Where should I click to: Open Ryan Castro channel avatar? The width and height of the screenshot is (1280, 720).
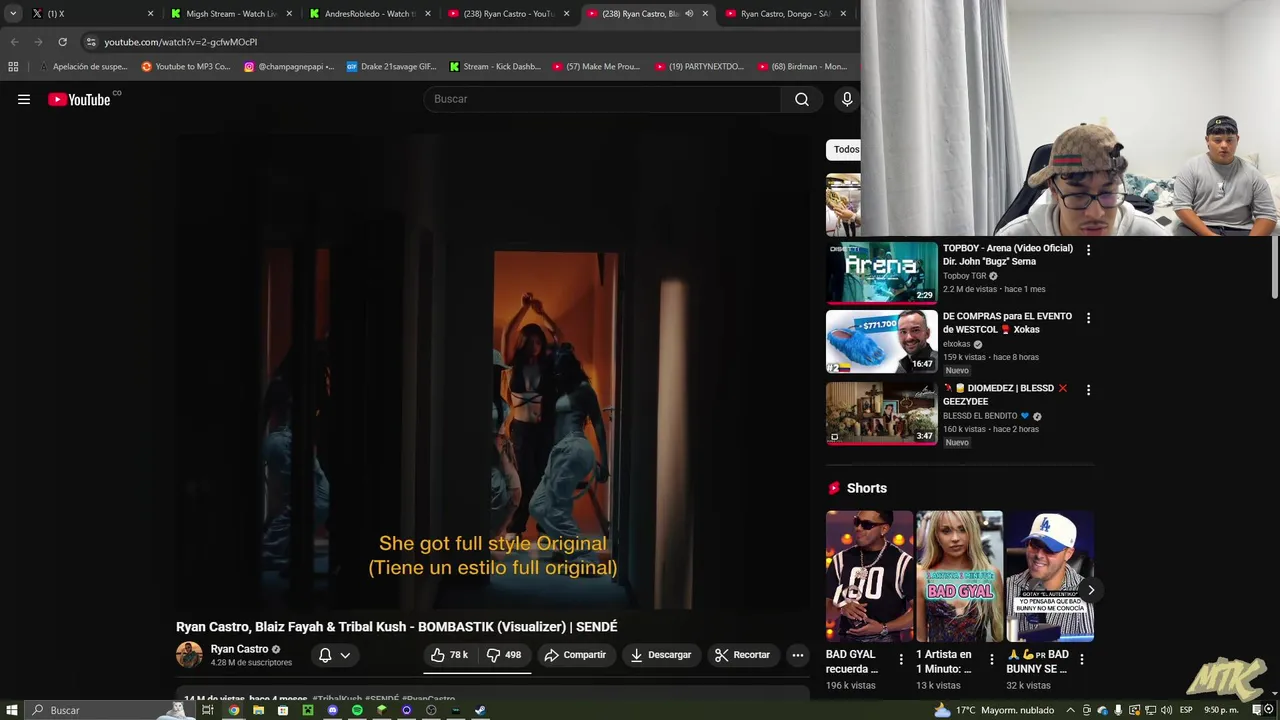pos(189,655)
